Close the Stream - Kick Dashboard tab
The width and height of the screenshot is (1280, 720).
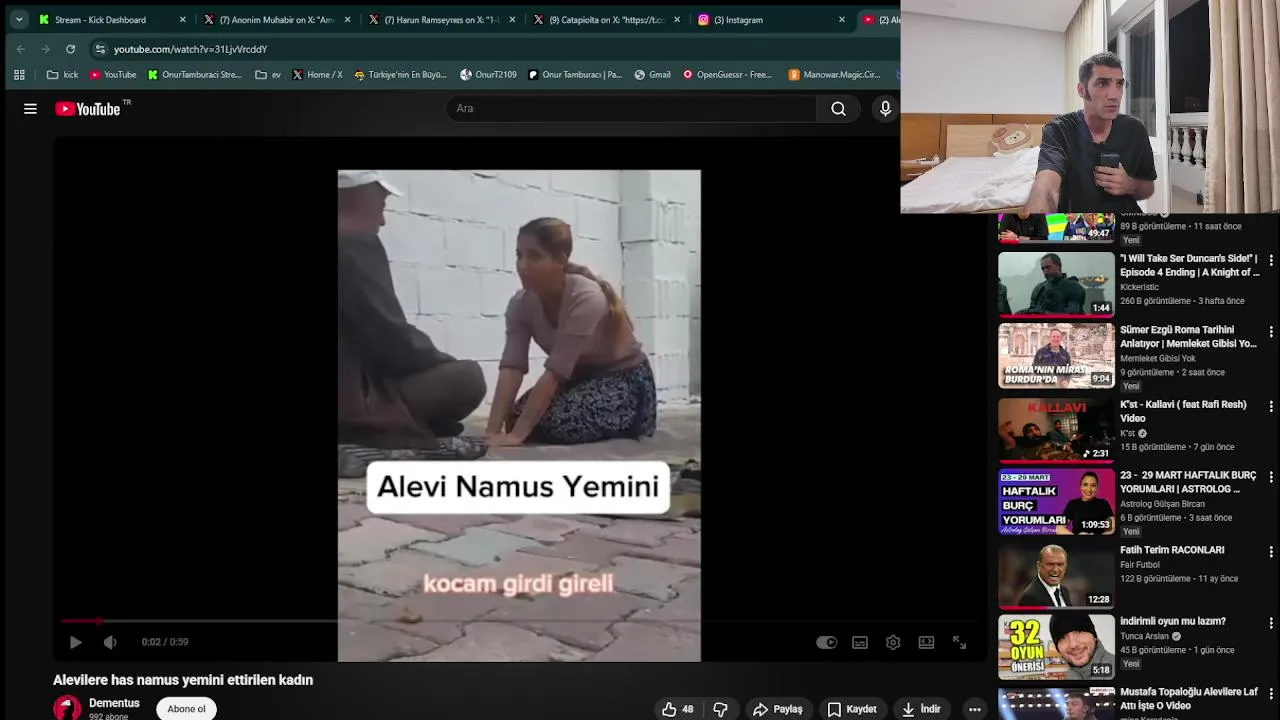pos(182,19)
